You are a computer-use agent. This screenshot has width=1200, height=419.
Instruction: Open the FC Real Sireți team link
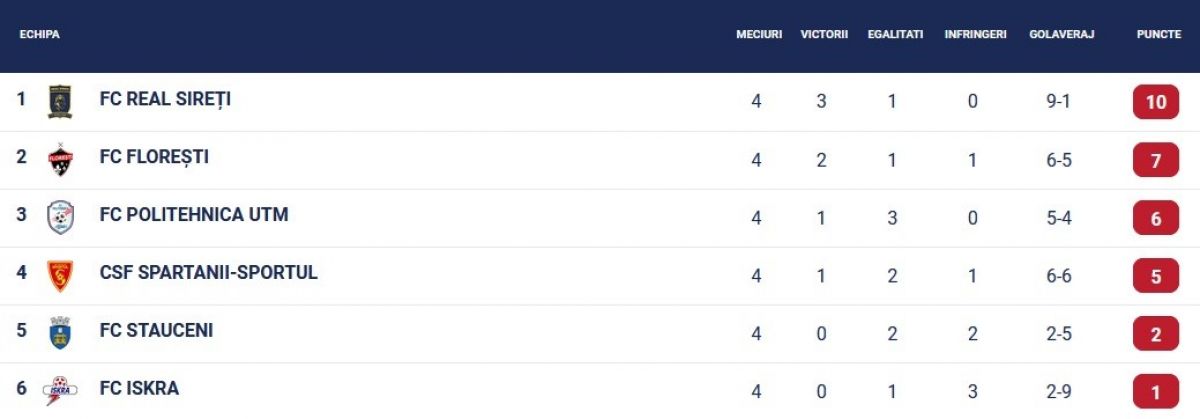[165, 99]
